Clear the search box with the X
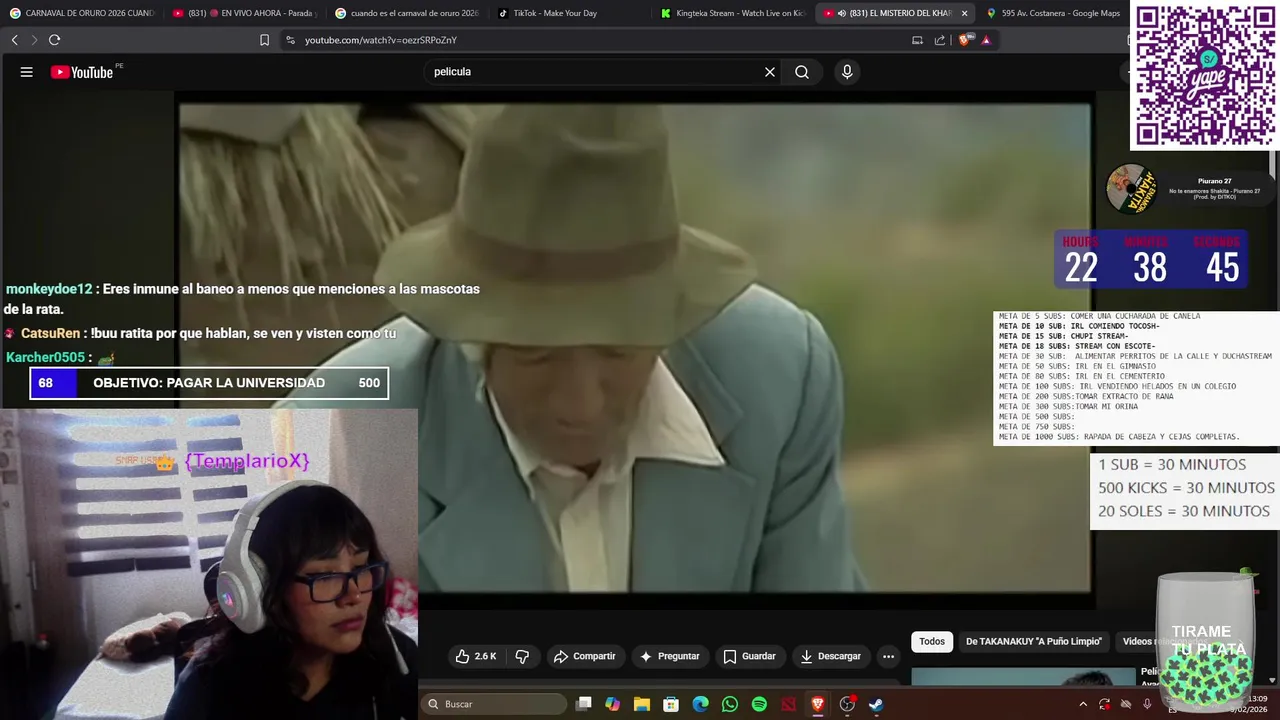This screenshot has width=1280, height=720. tap(770, 72)
